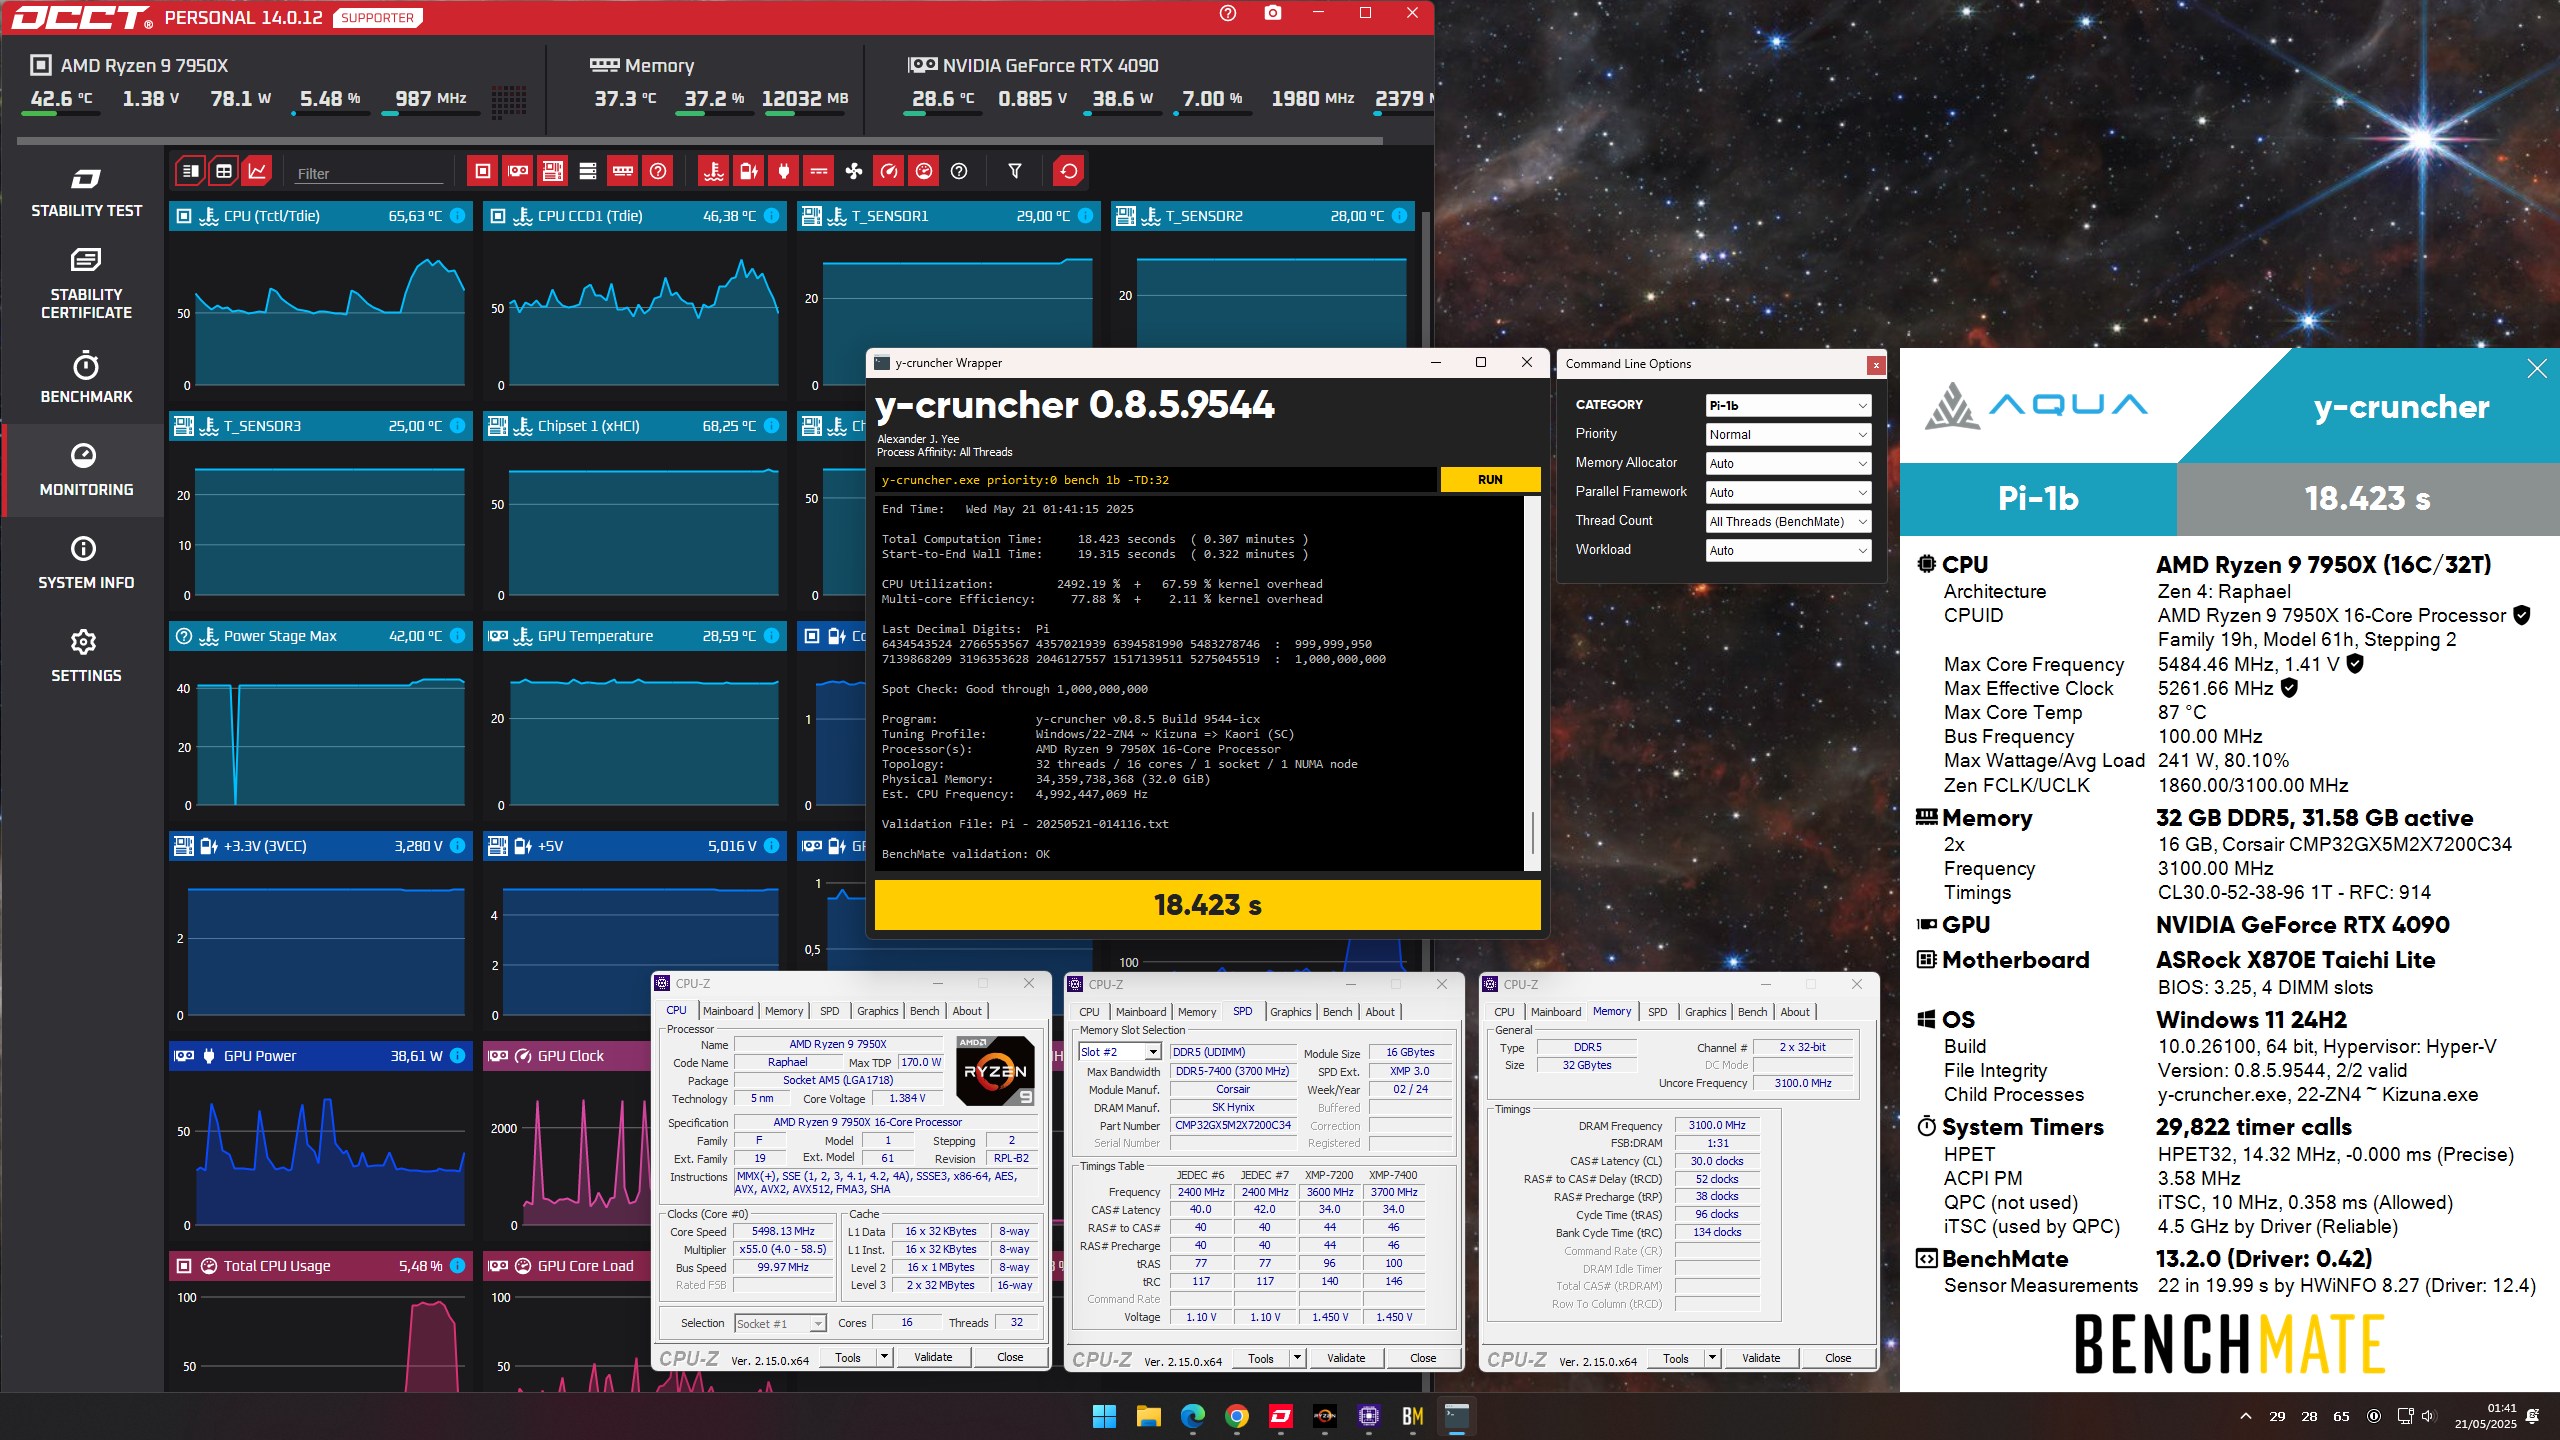The height and width of the screenshot is (1440, 2560).
Task: Open the Workload dropdown
Action: (x=1788, y=550)
